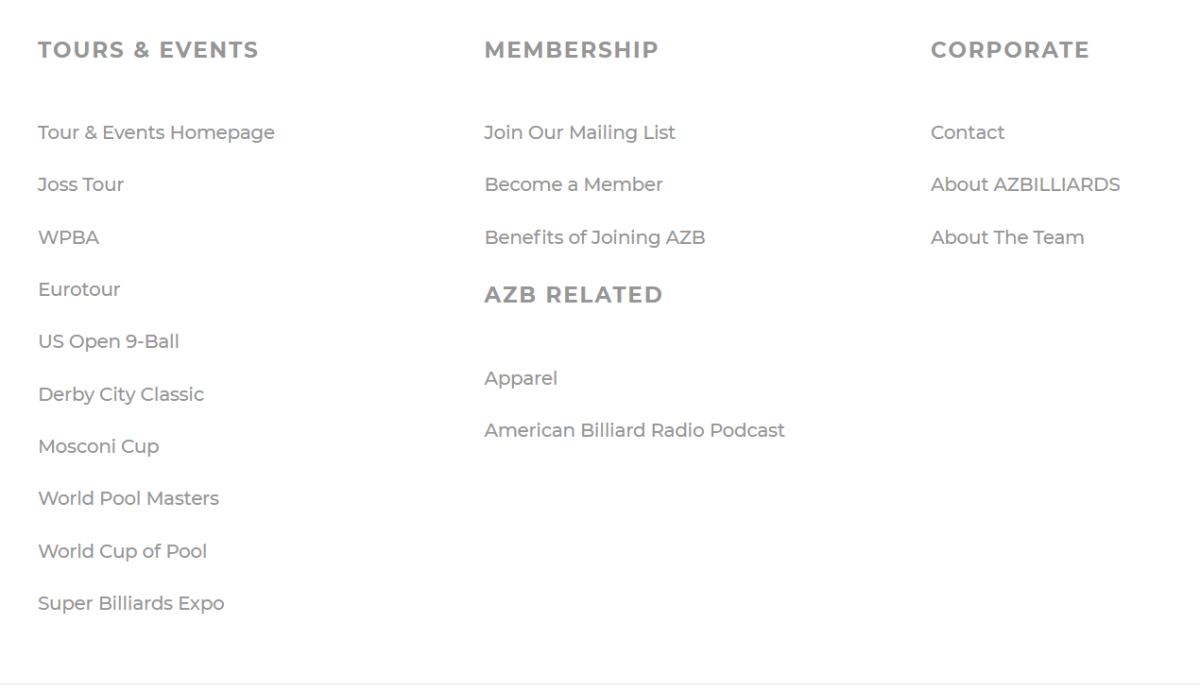The height and width of the screenshot is (693, 1200).
Task: Open the WPBA link
Action: [x=68, y=237]
